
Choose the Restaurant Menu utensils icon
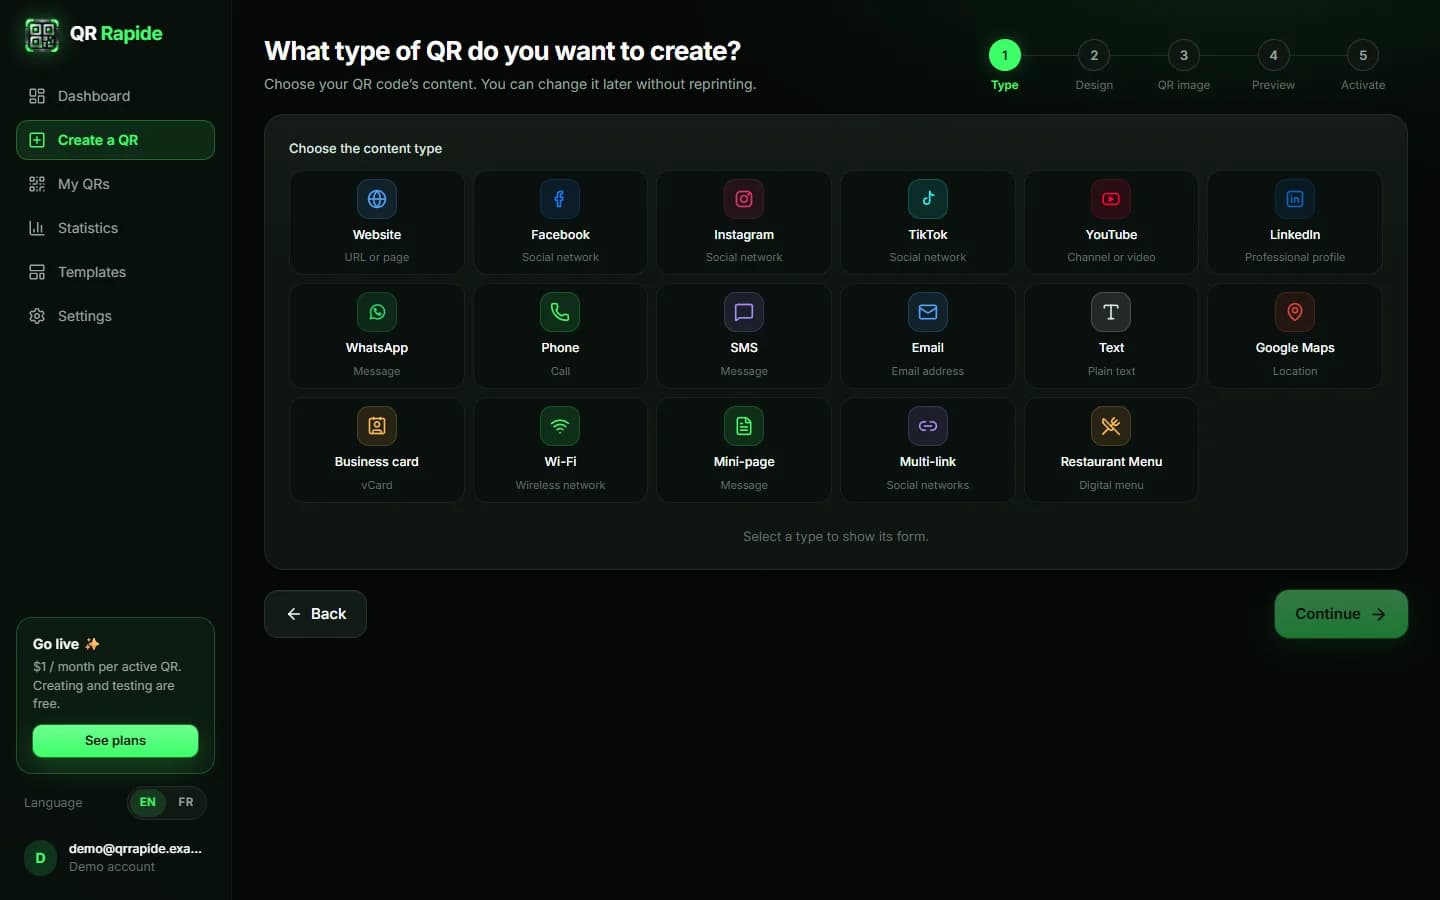(1111, 426)
